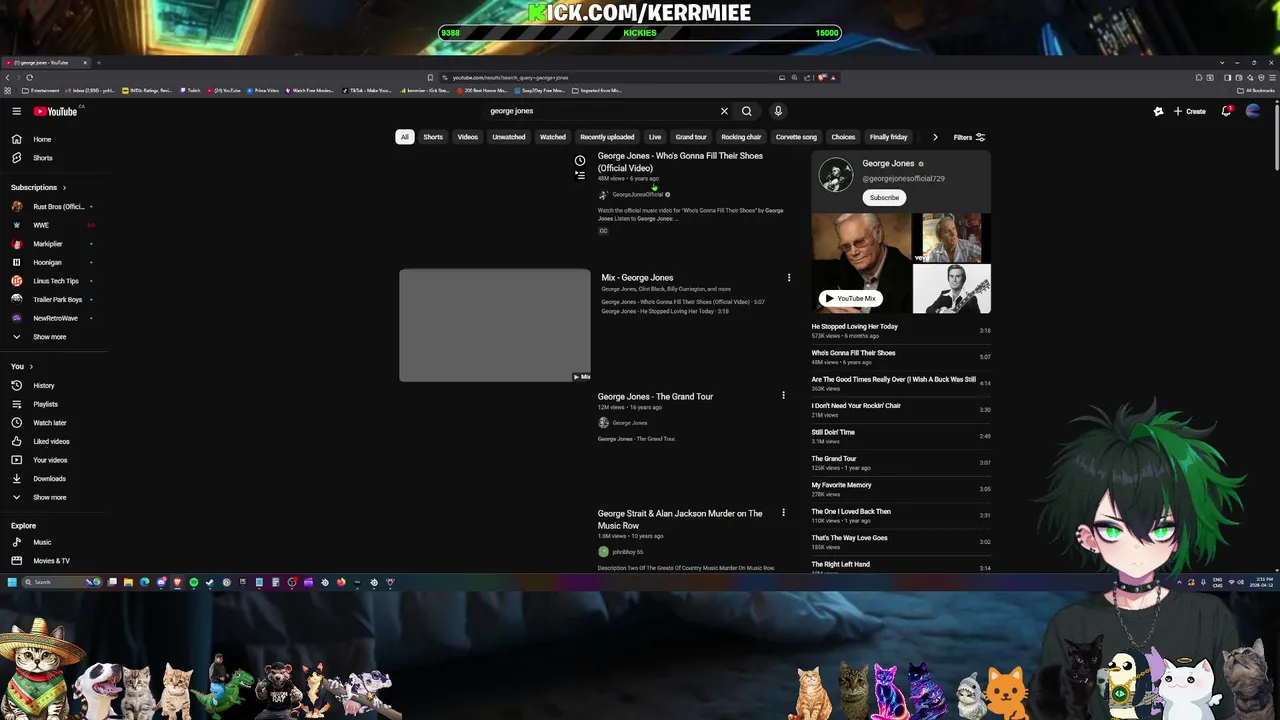Open the Brave Shields icon in the address bar
This screenshot has width=1280, height=720.
(x=821, y=77)
